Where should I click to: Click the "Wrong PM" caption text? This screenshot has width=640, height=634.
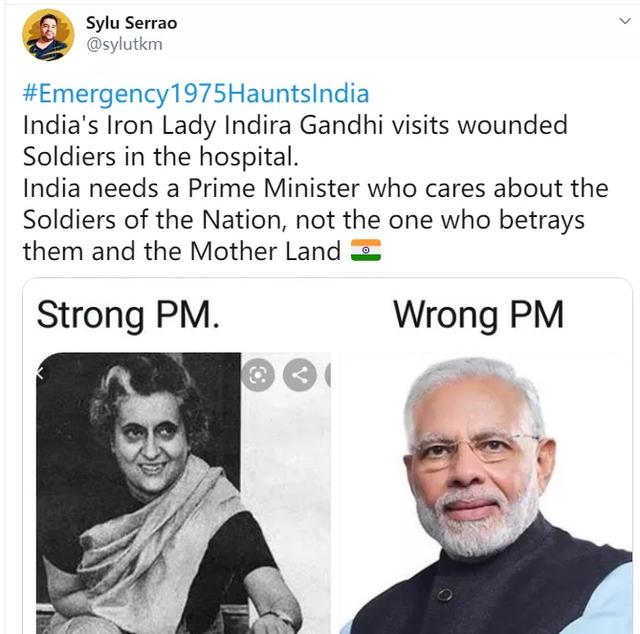click(478, 315)
